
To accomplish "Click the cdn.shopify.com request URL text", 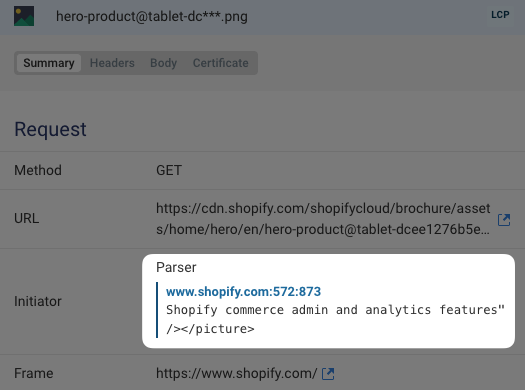I will [x=323, y=219].
